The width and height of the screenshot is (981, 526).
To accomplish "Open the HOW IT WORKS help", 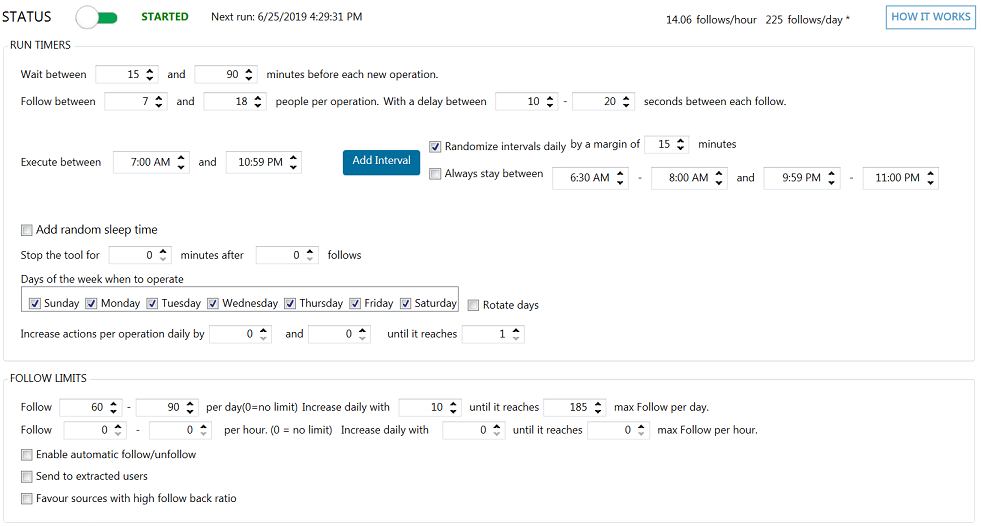I will pyautogui.click(x=930, y=17).
